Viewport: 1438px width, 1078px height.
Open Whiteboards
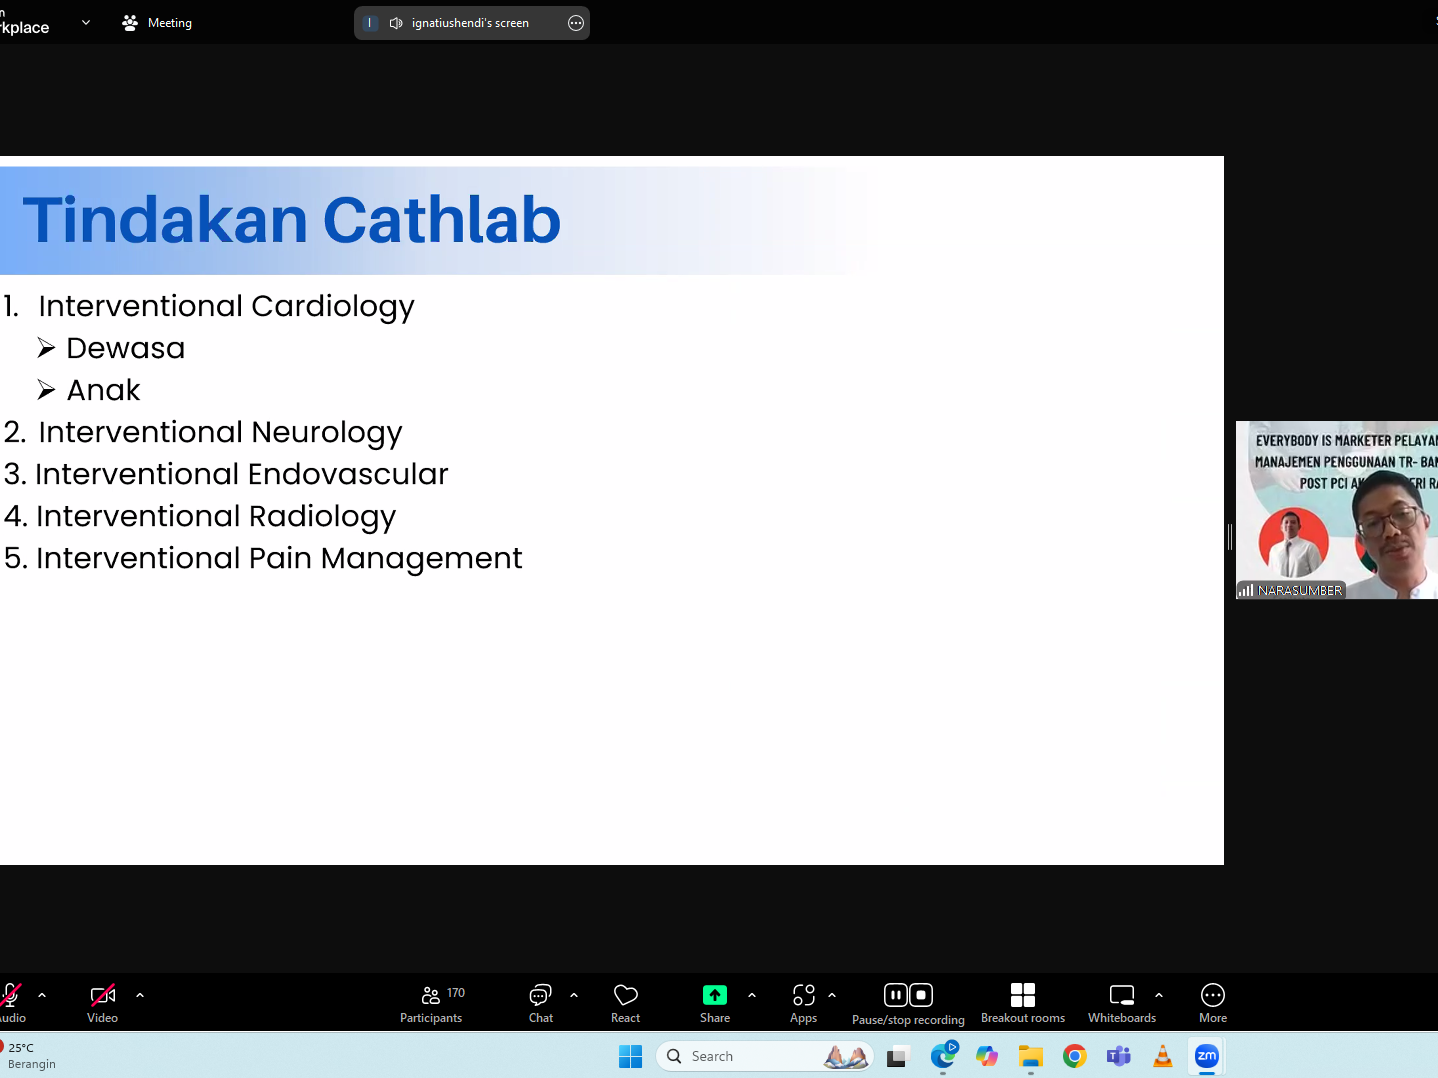pyautogui.click(x=1121, y=1003)
